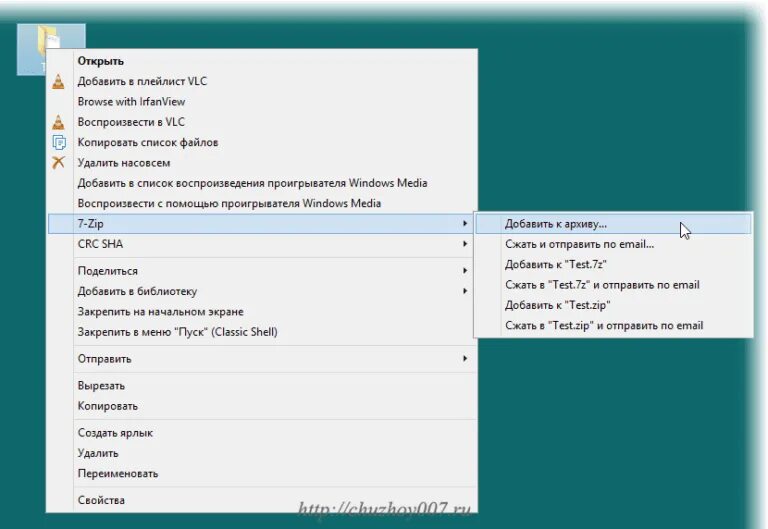
Task: Open the CRC SHA submenu entry
Action: click(x=262, y=244)
